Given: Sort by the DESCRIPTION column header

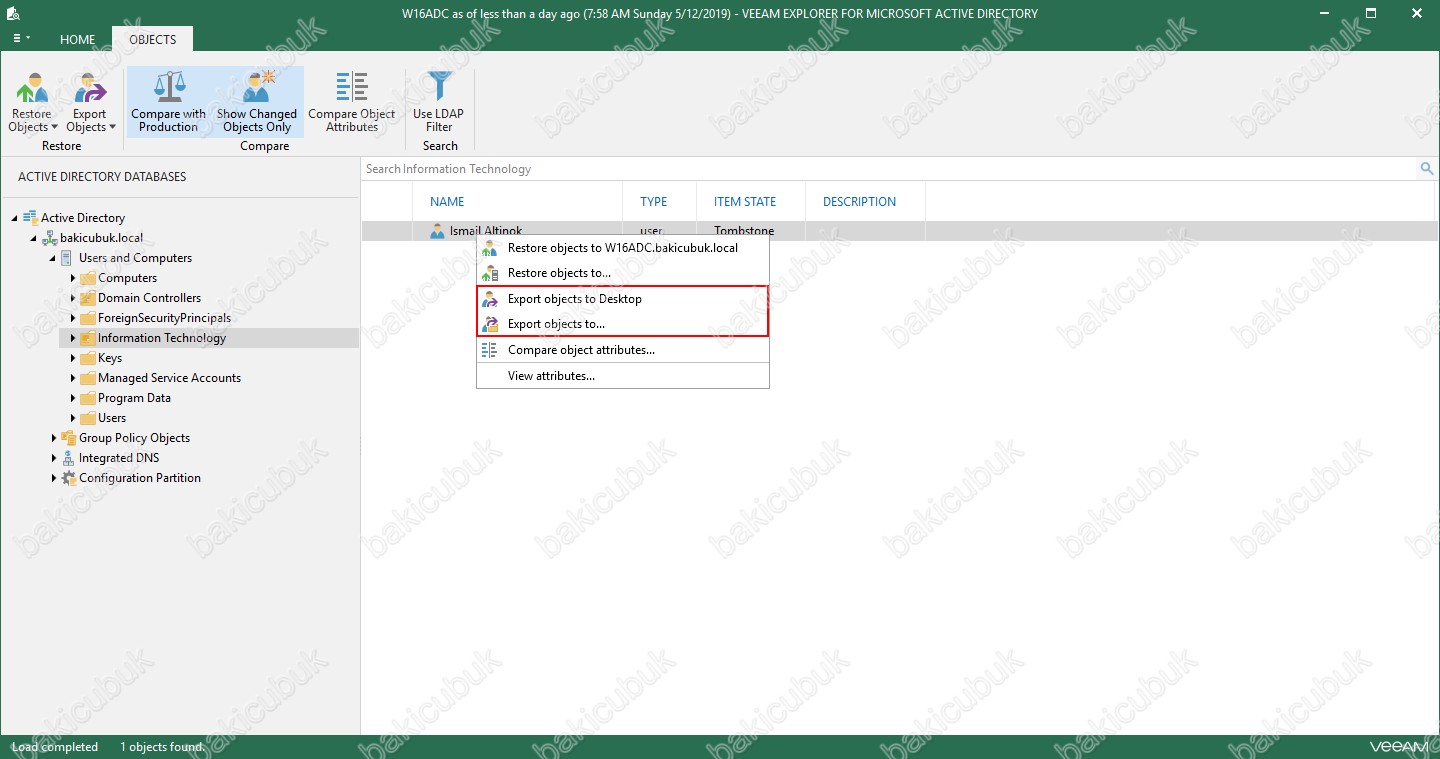Looking at the screenshot, I should click(x=859, y=201).
